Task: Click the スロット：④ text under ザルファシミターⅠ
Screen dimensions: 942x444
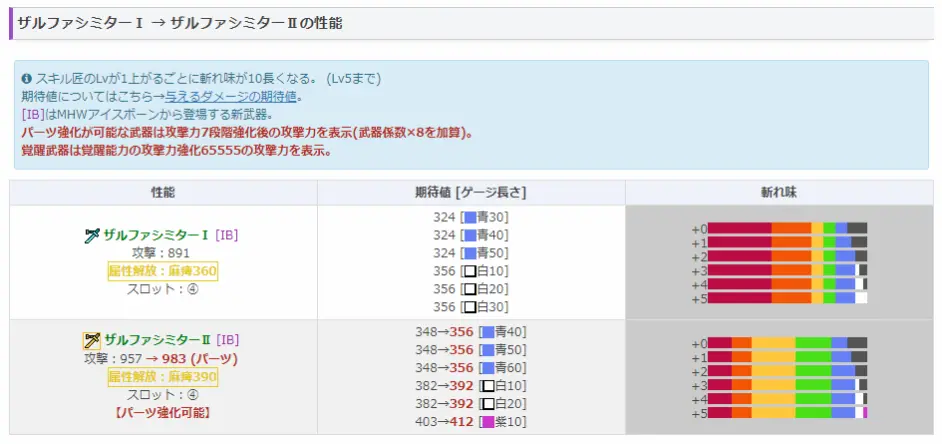Action: (163, 290)
